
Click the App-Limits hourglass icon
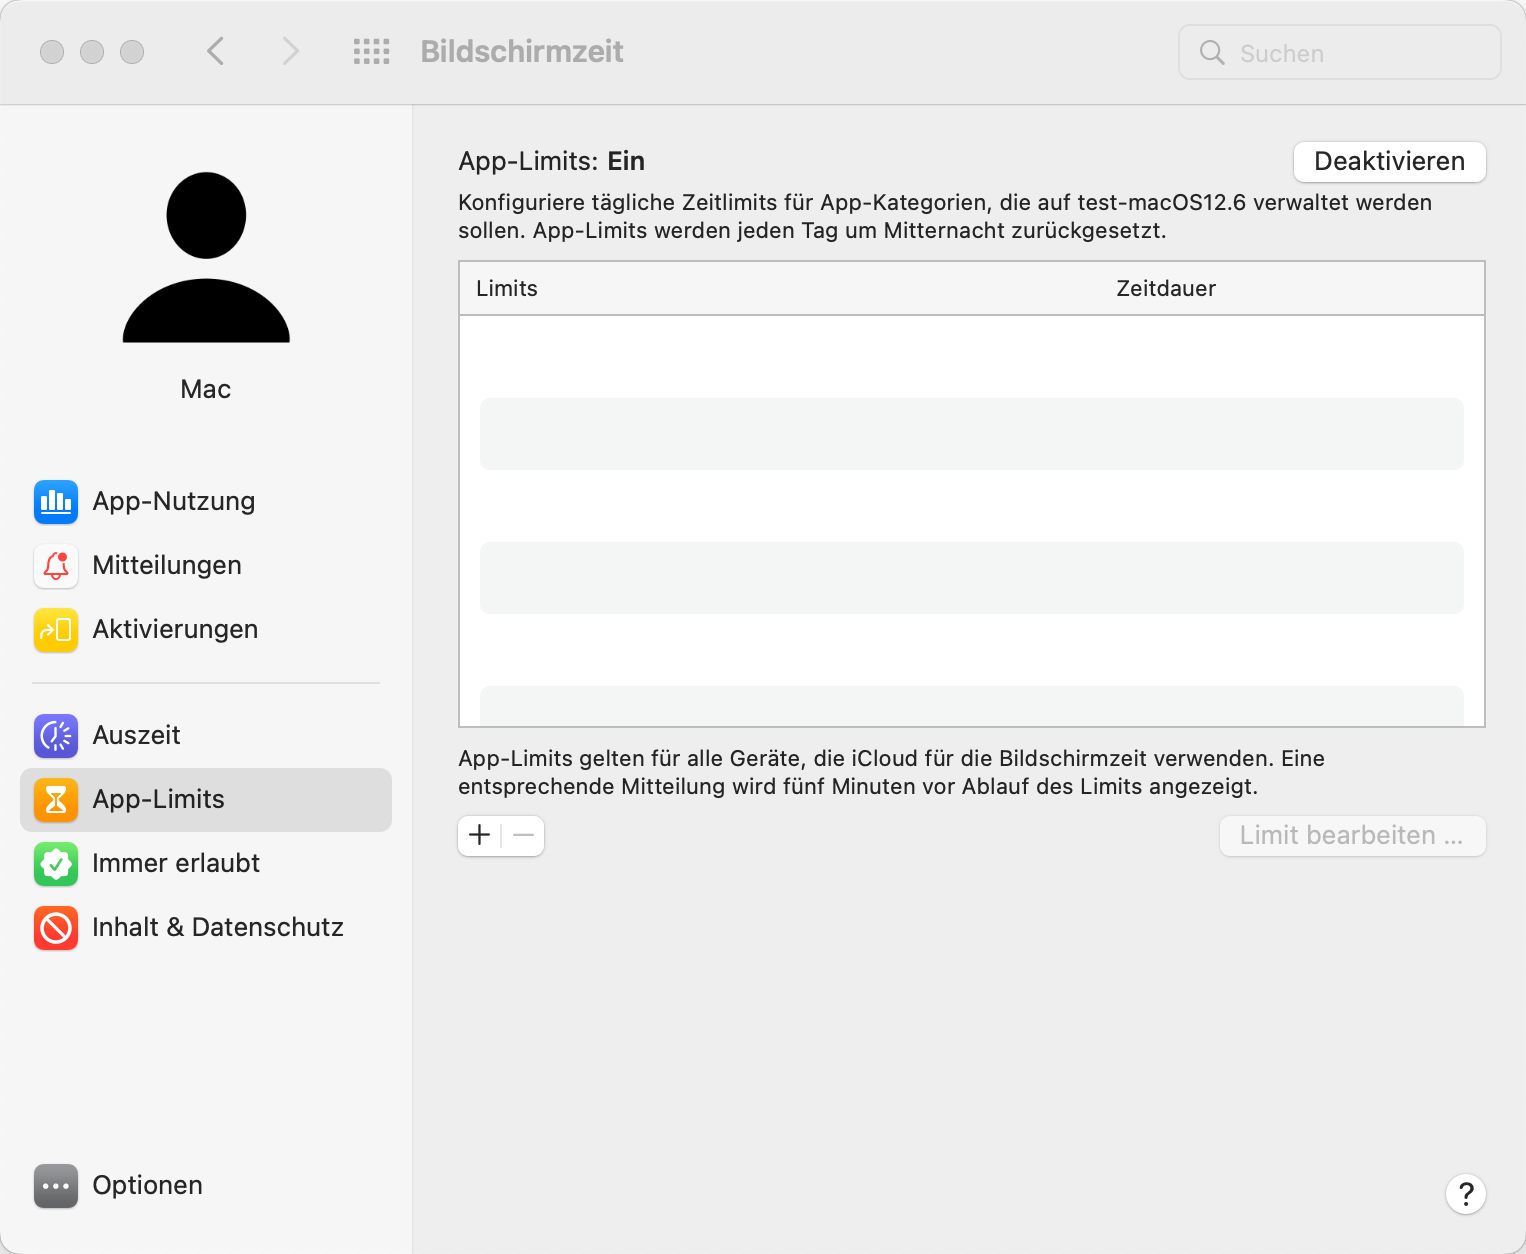pos(56,800)
